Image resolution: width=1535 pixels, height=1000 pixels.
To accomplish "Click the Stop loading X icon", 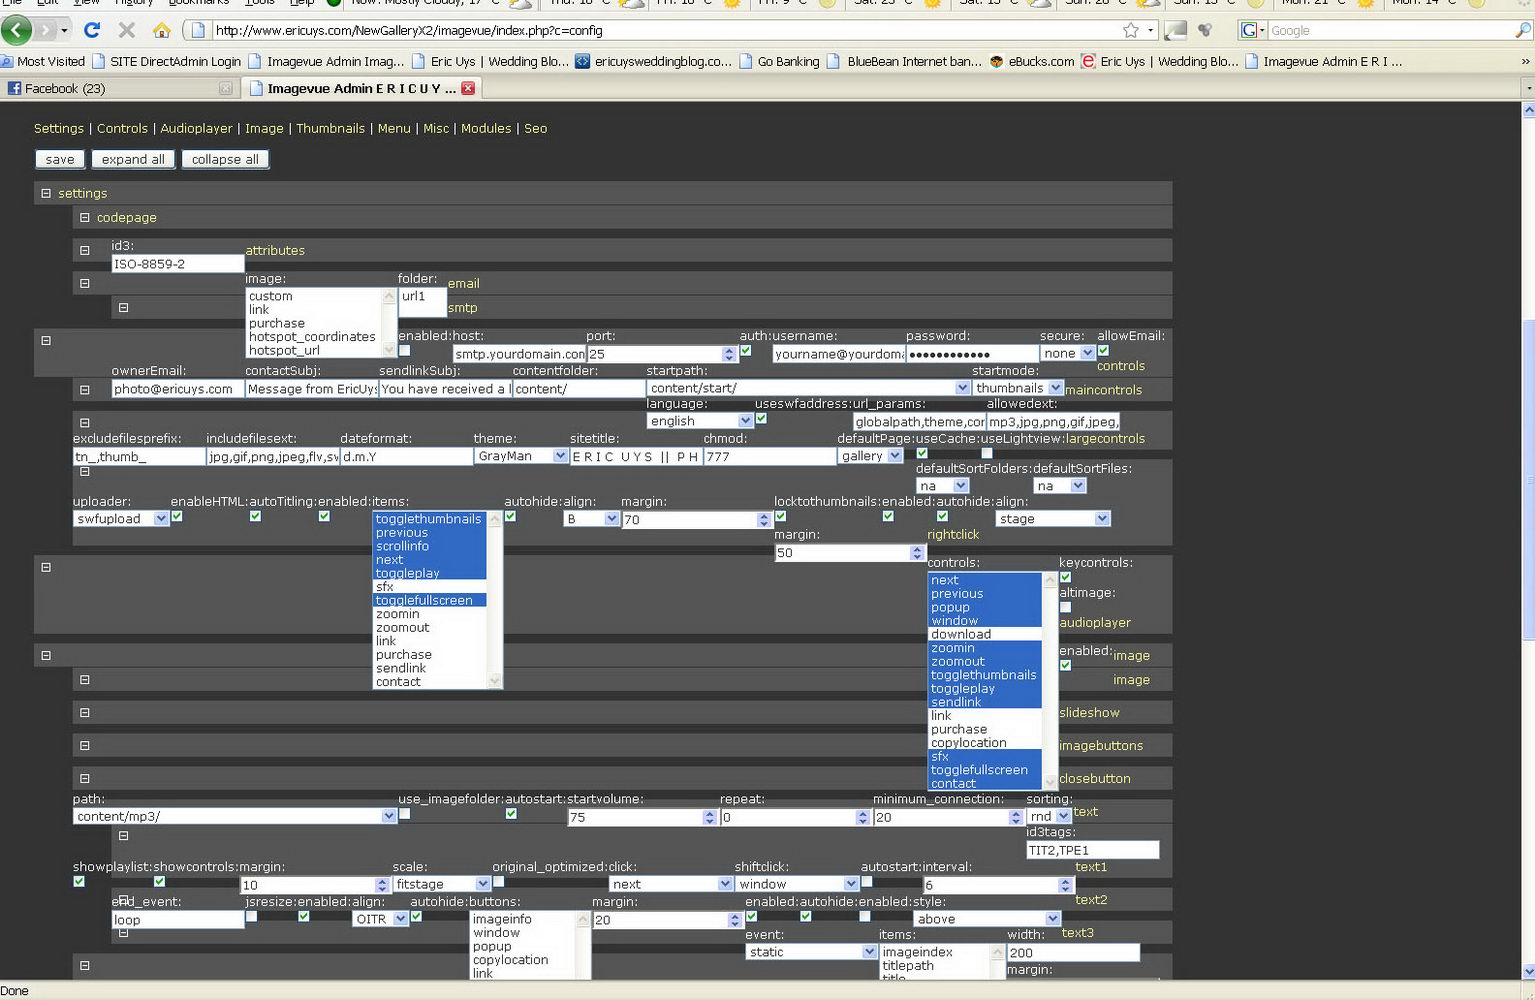I will [126, 30].
